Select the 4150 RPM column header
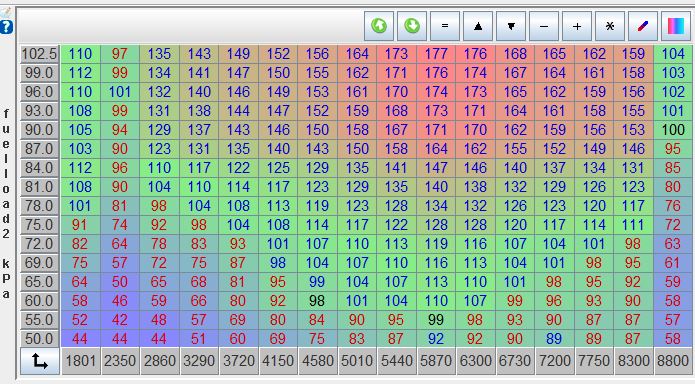The width and height of the screenshot is (695, 384). click(278, 361)
